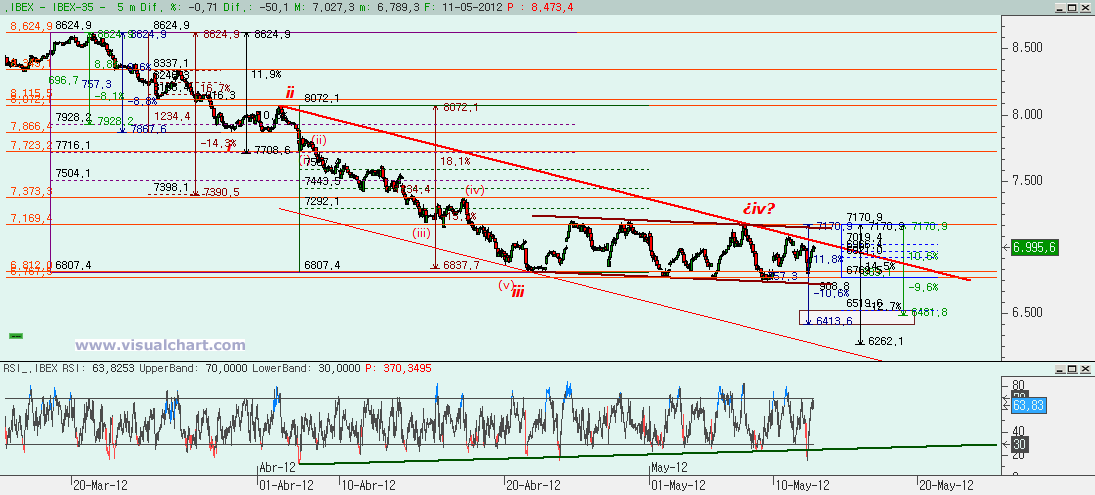Click the 7292,1 Fibonacci level label
This screenshot has width=1095, height=495.
[323, 202]
